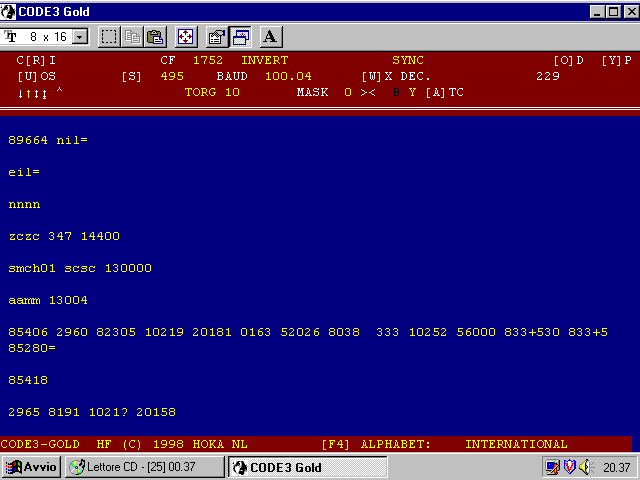
Task: Click the Mark selection toolbar icon
Action: 109,37
